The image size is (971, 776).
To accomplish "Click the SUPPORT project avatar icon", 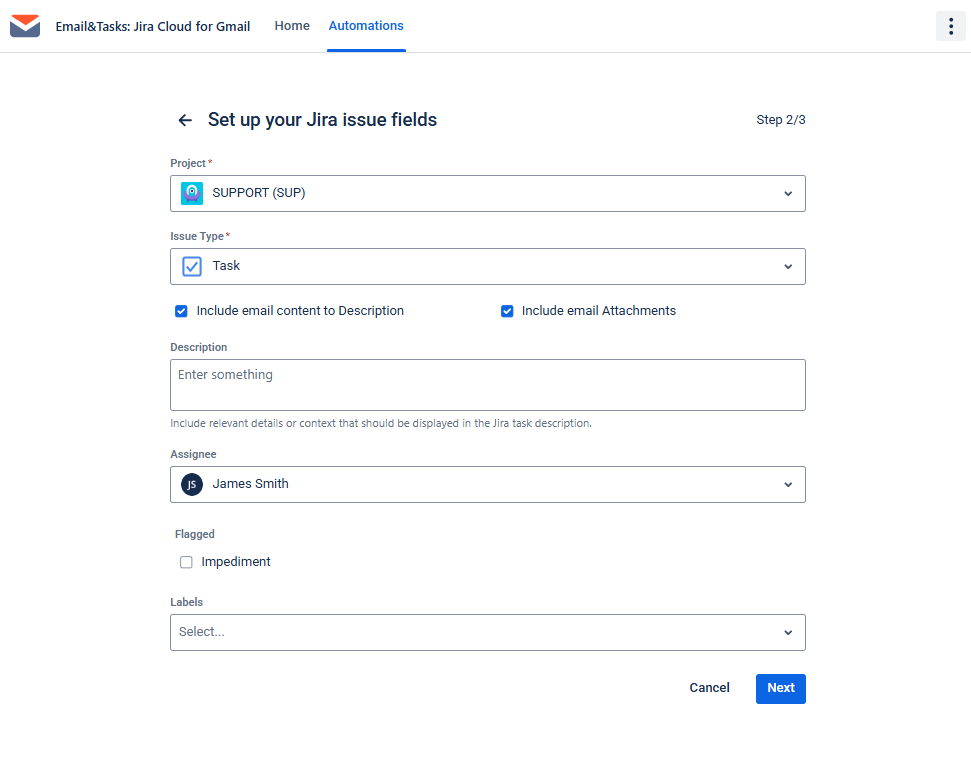I will pyautogui.click(x=192, y=194).
